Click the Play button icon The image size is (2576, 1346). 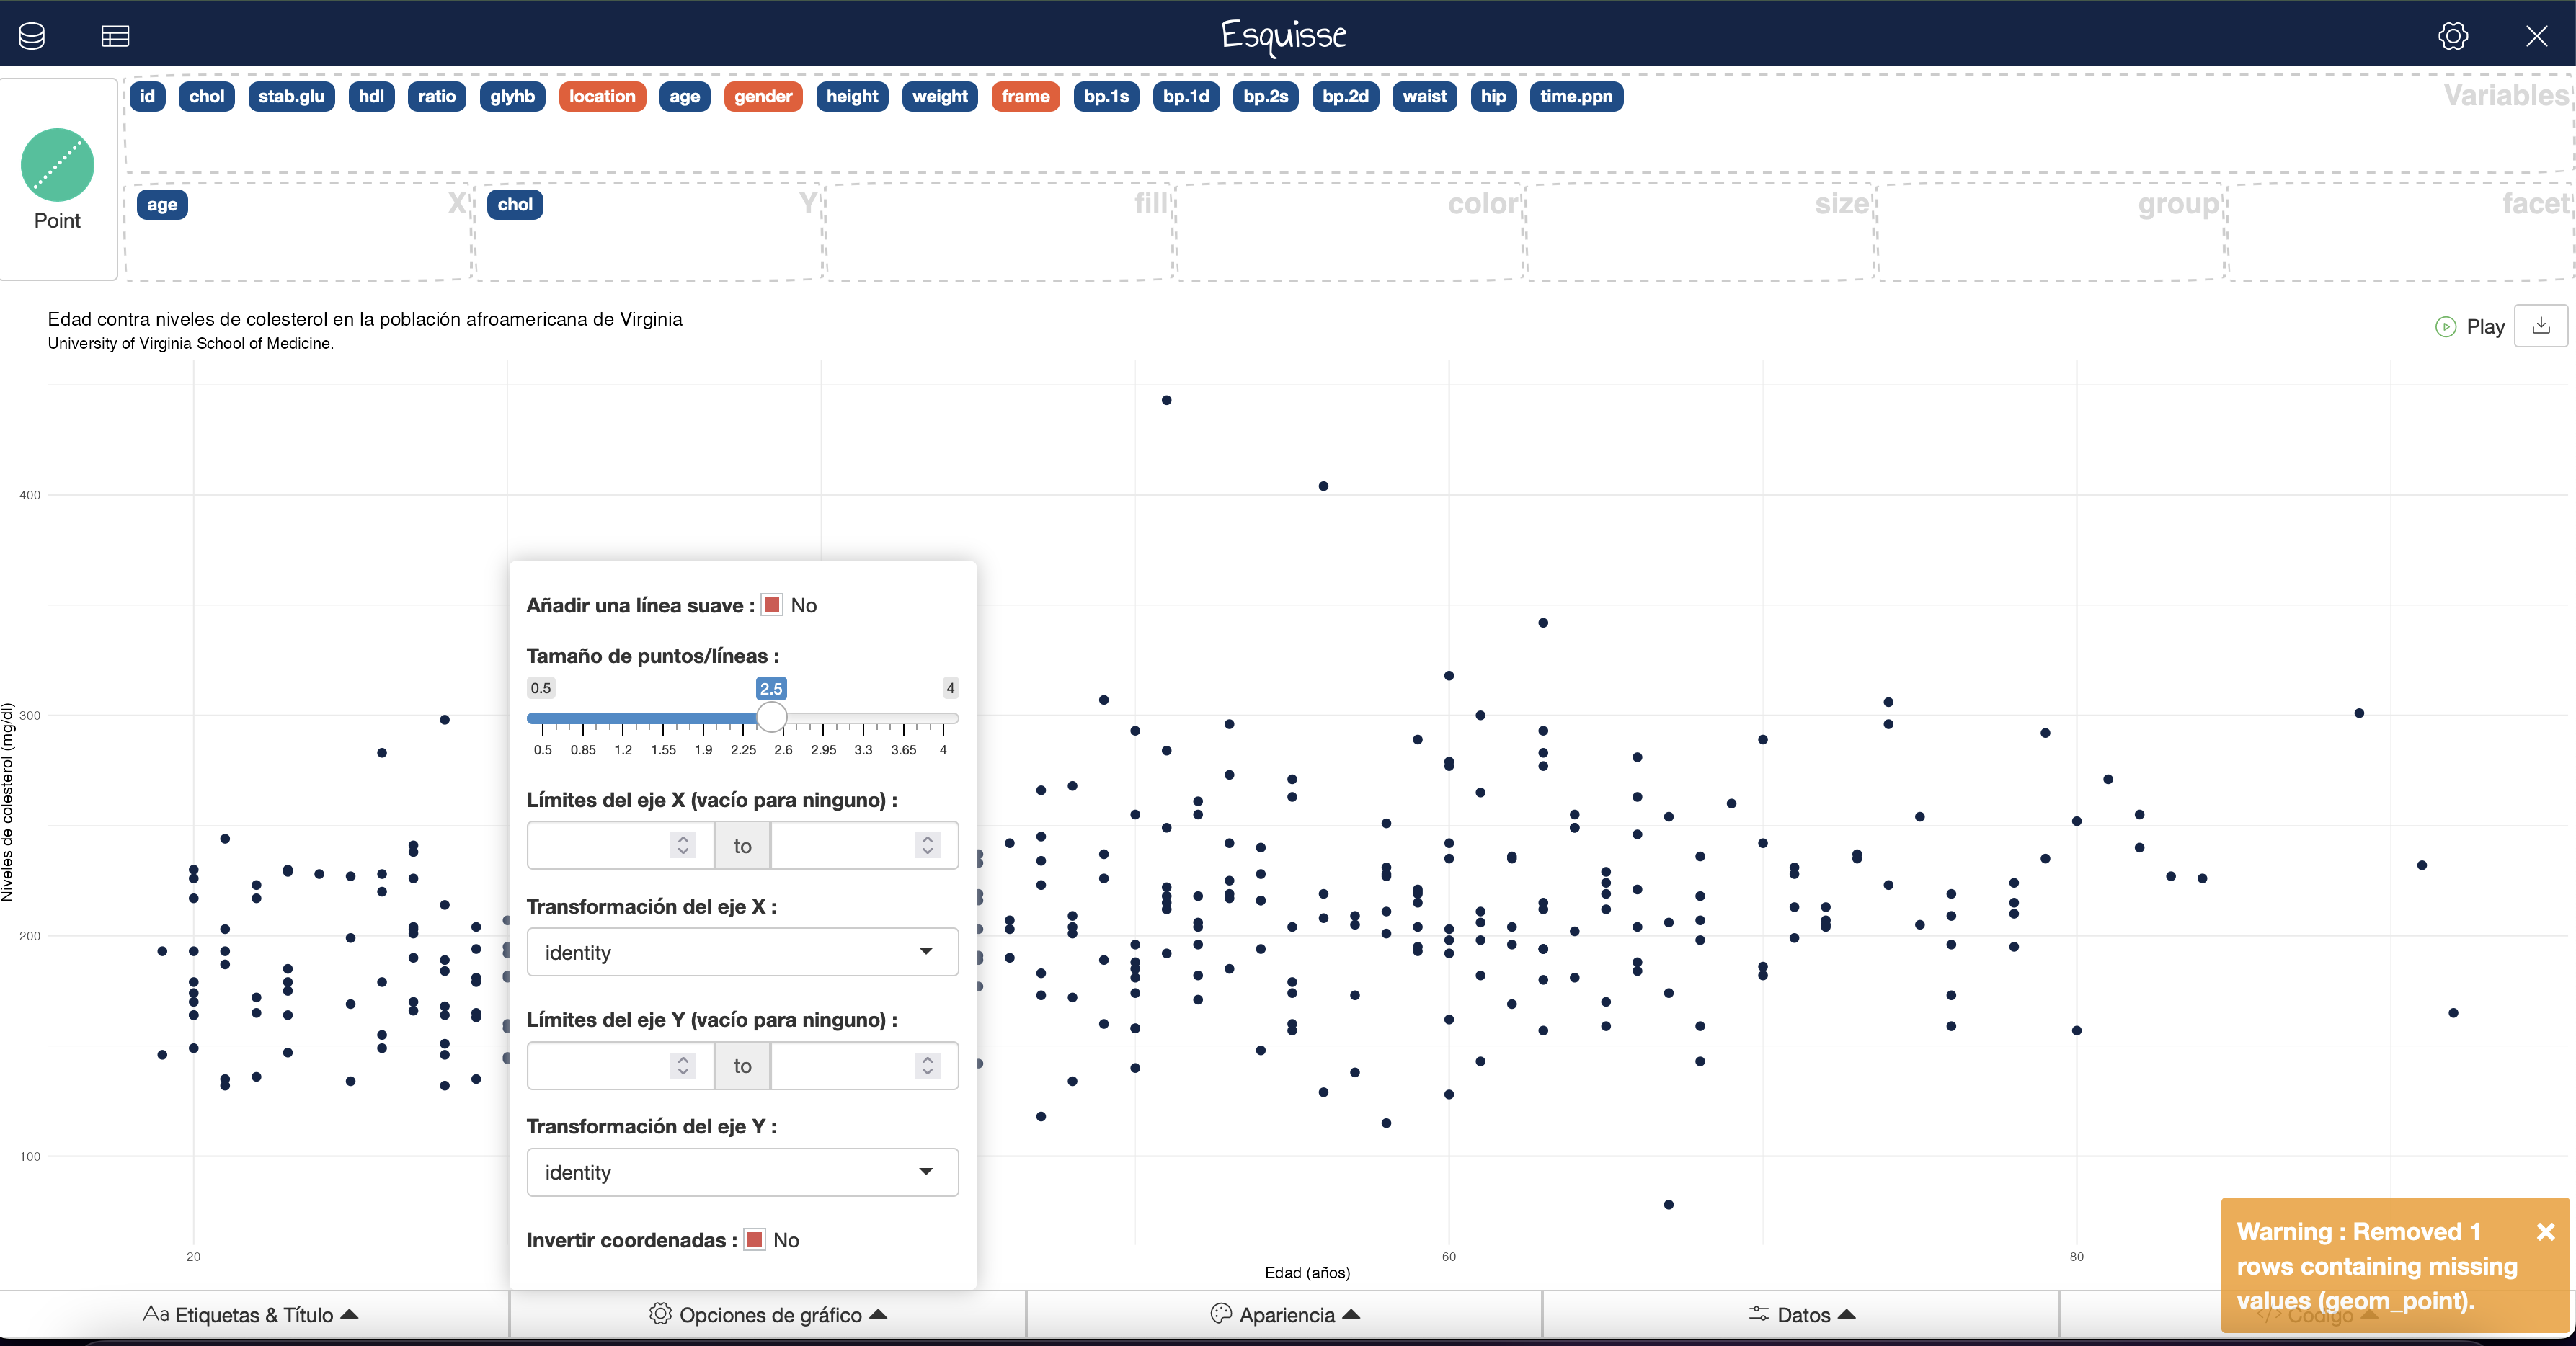coord(2445,327)
